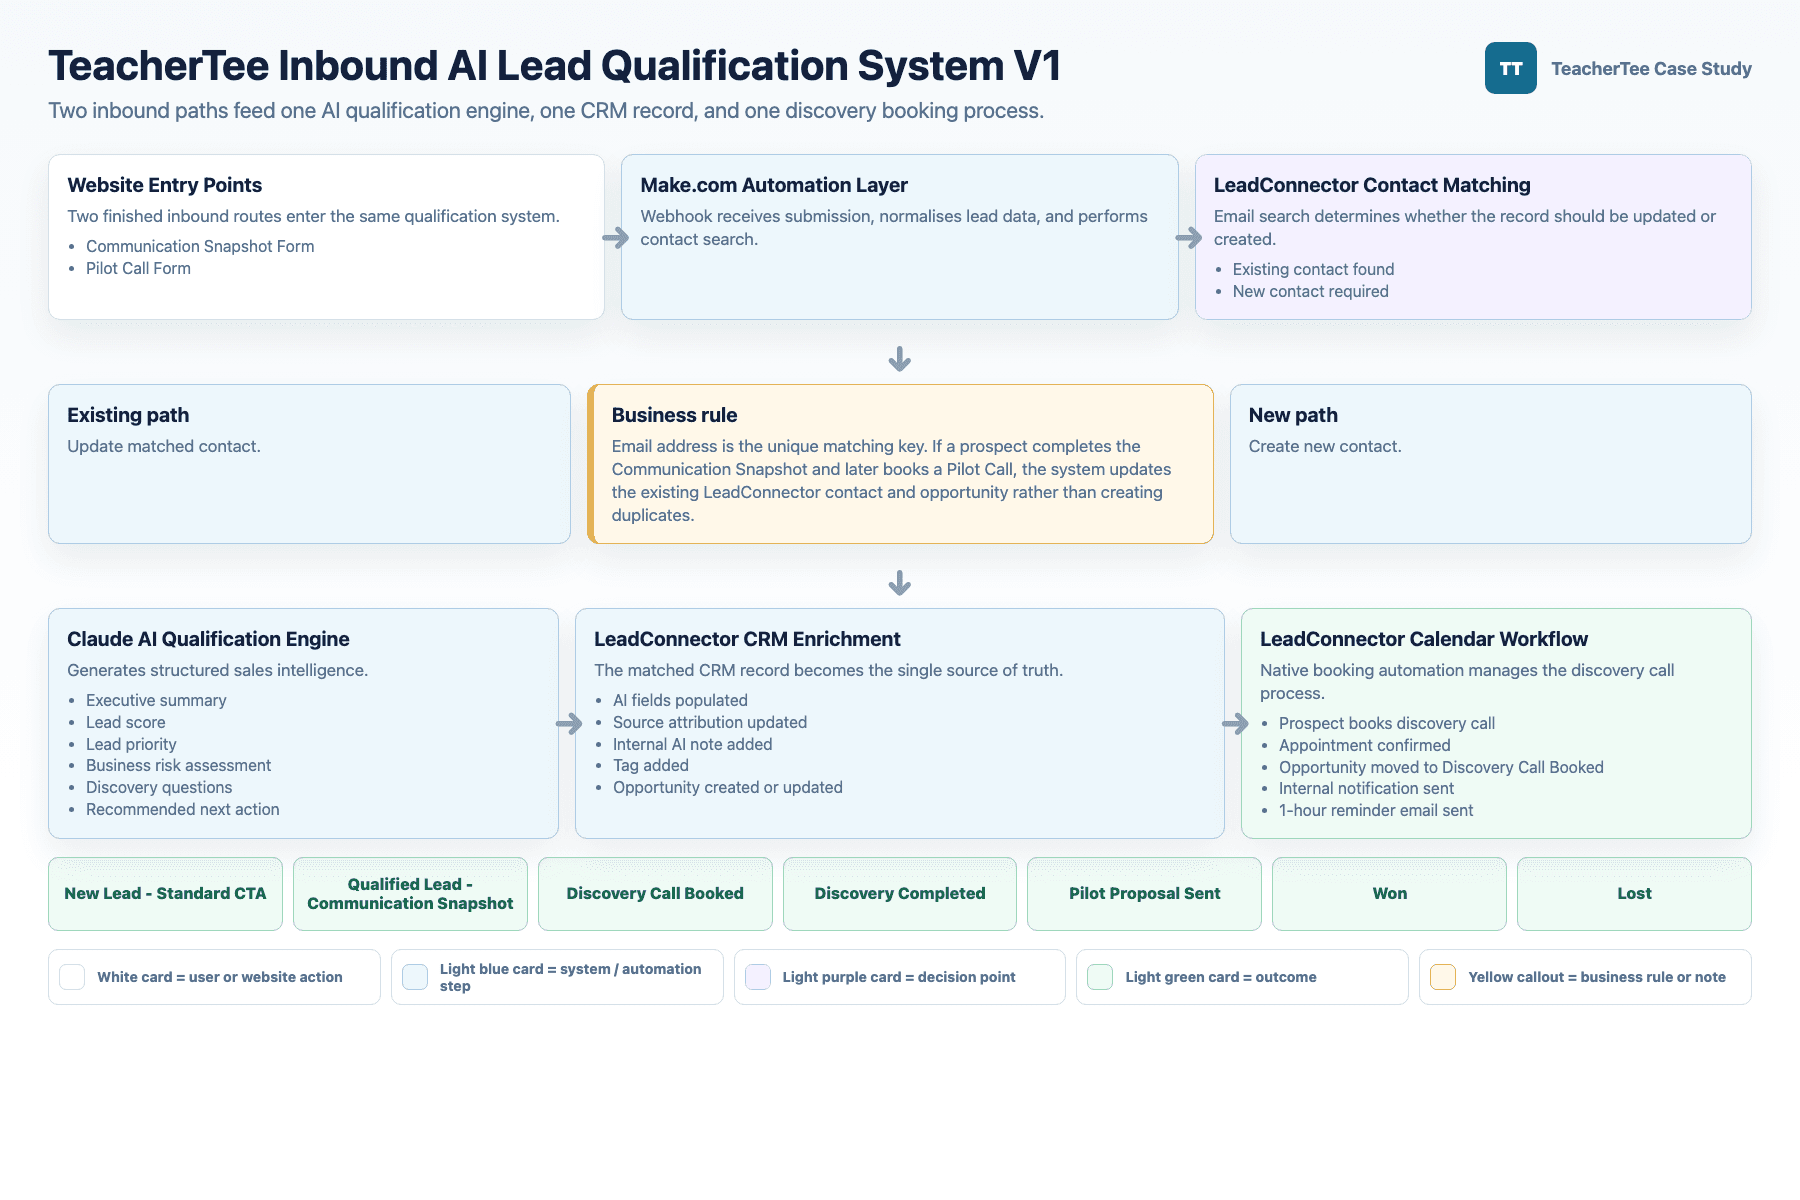
Task: Click the LeadConnector Calendar Workflow heading
Action: pos(1424,639)
